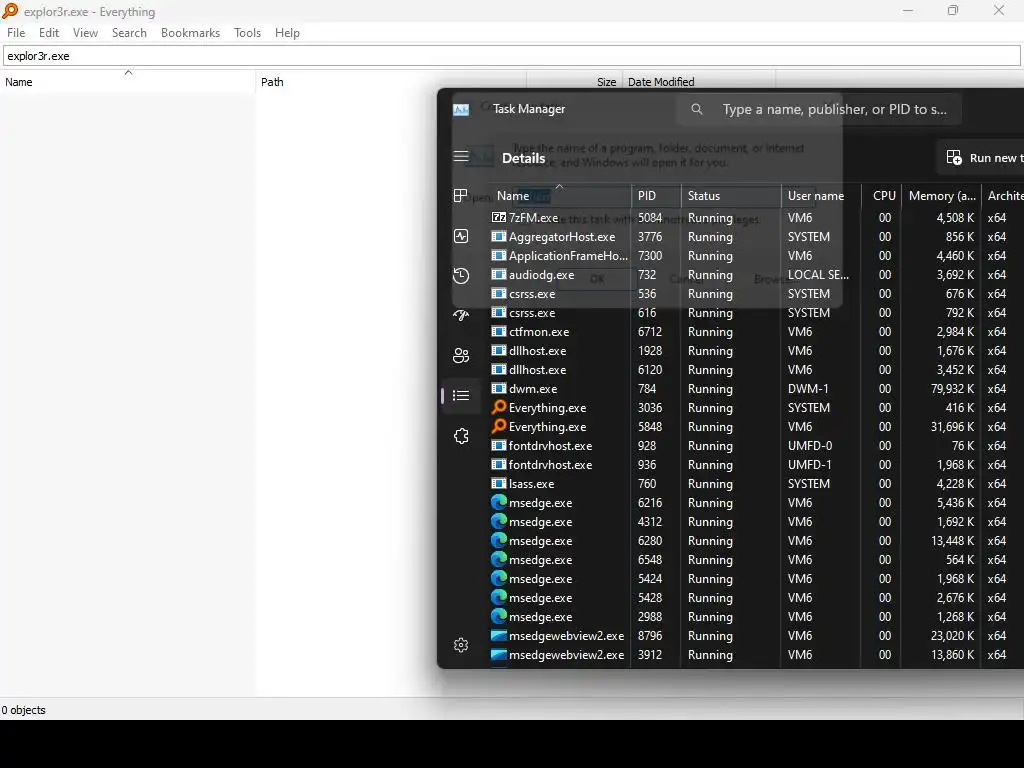Sort Task Manager by User name column
Image resolution: width=1024 pixels, height=768 pixels.
[x=822, y=196]
